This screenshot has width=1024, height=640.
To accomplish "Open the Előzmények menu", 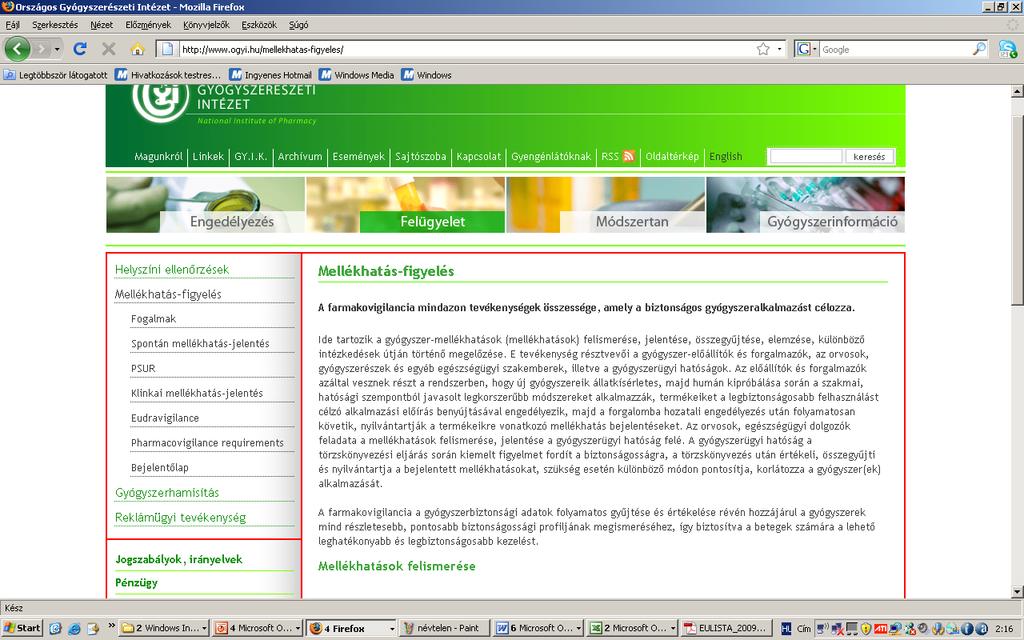I will click(148, 25).
